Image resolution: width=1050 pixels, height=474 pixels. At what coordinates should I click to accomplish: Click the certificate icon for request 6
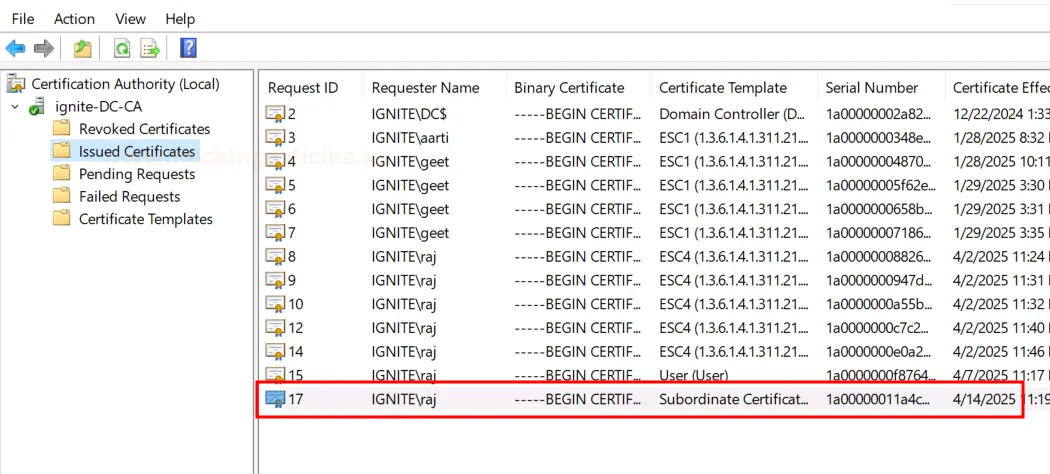point(275,209)
